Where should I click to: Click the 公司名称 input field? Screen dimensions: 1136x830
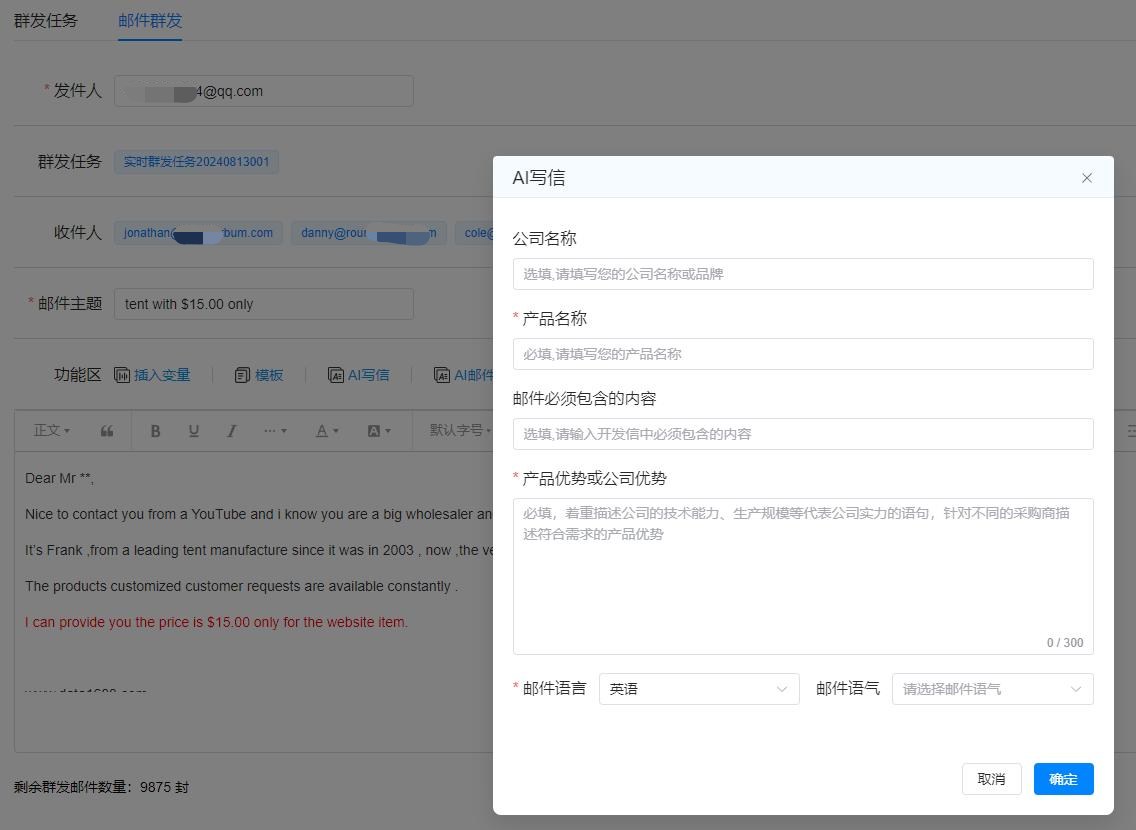coord(803,274)
